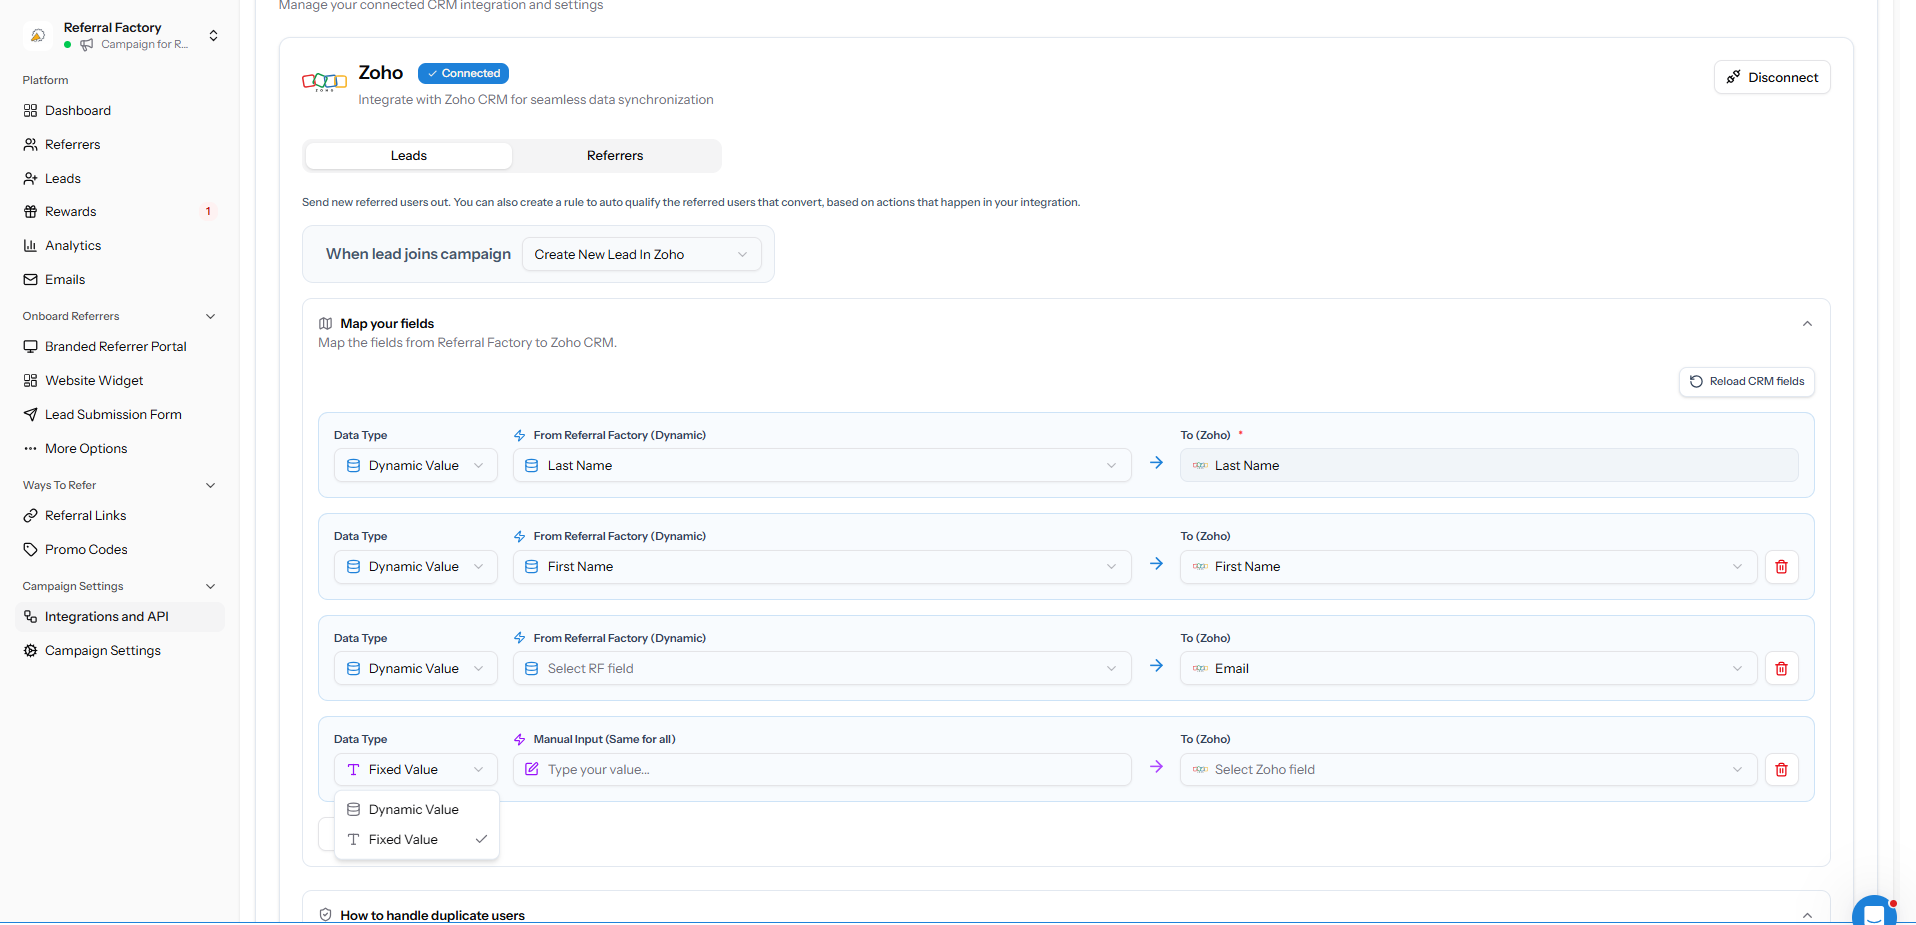Collapse the Ways To Refer group
1916x925 pixels.
[210, 486]
